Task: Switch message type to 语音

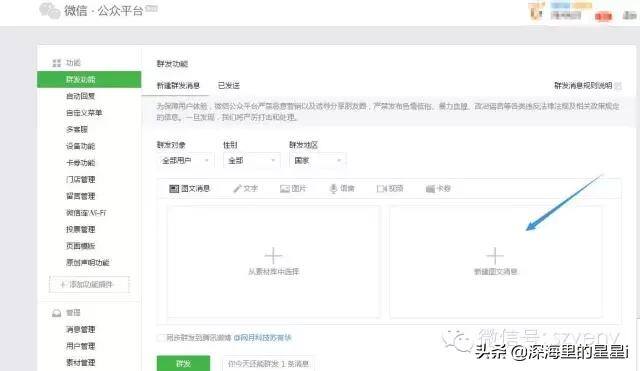Action: pyautogui.click(x=342, y=189)
